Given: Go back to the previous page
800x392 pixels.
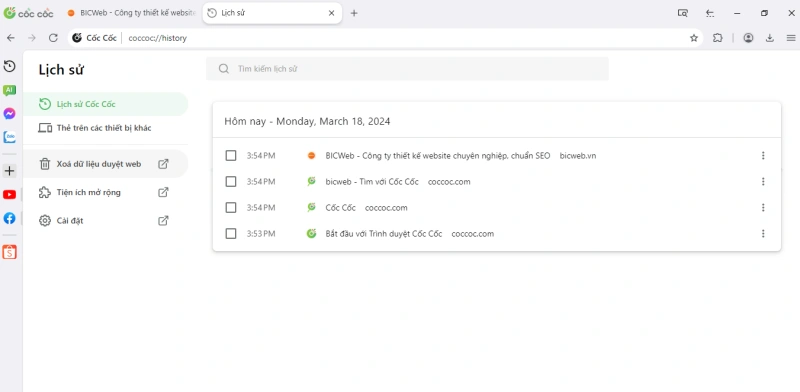Looking at the screenshot, I should pos(11,38).
